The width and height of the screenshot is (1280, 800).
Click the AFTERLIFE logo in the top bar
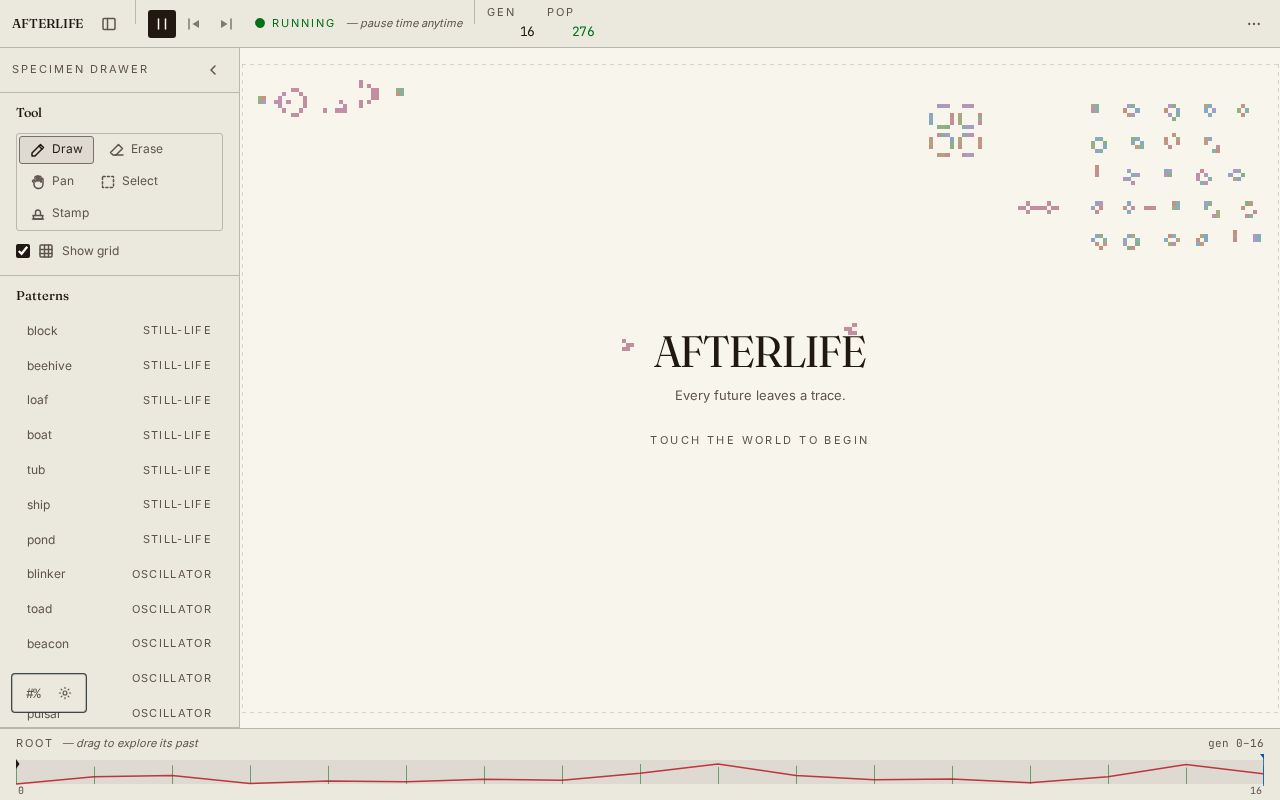tap(48, 24)
